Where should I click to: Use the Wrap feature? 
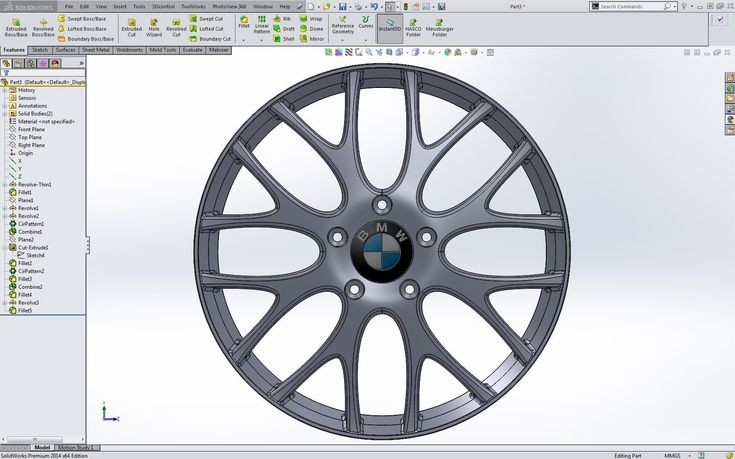tap(311, 19)
